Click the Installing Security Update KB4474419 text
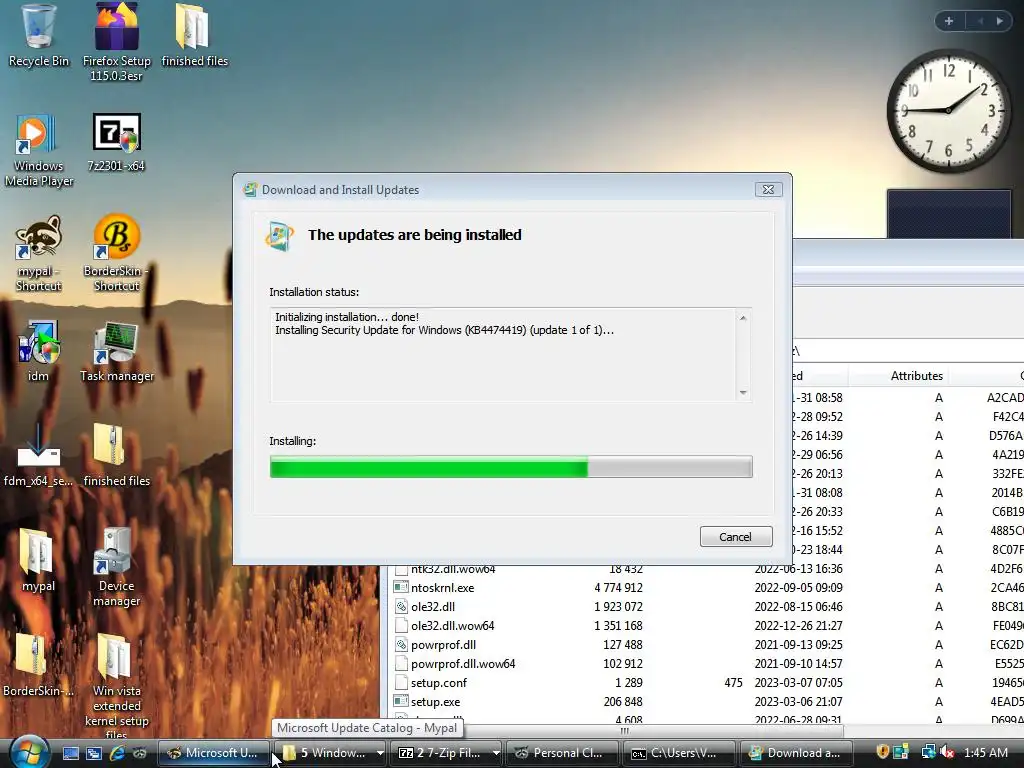The height and width of the screenshot is (768, 1024). [444, 330]
